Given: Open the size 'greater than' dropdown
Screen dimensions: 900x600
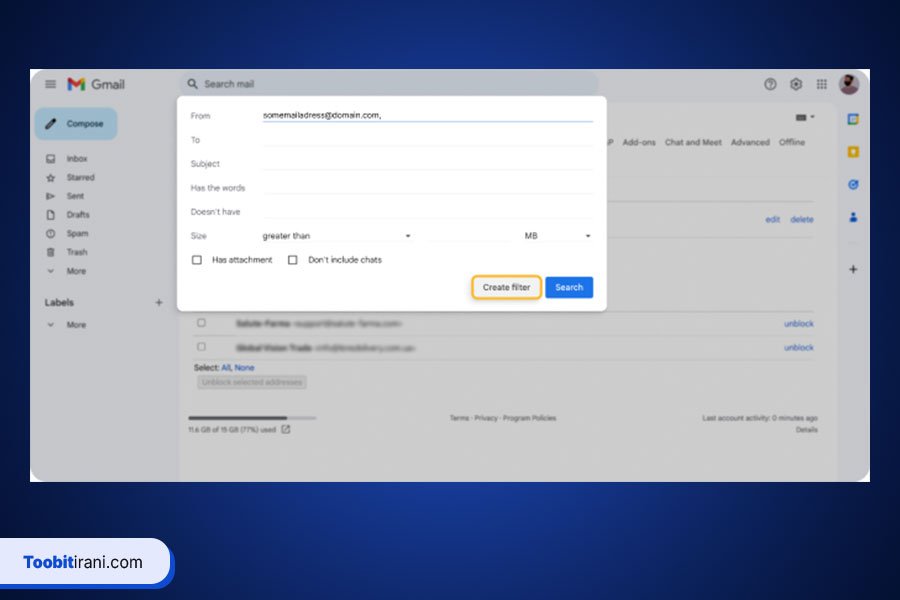Looking at the screenshot, I should [336, 236].
